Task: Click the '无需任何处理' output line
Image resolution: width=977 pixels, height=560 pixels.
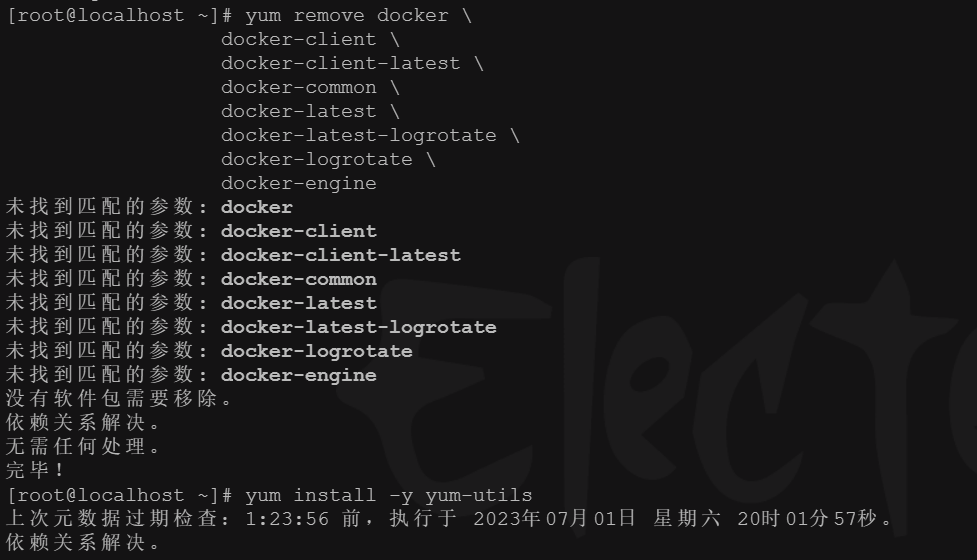Action: pyautogui.click(x=83, y=447)
